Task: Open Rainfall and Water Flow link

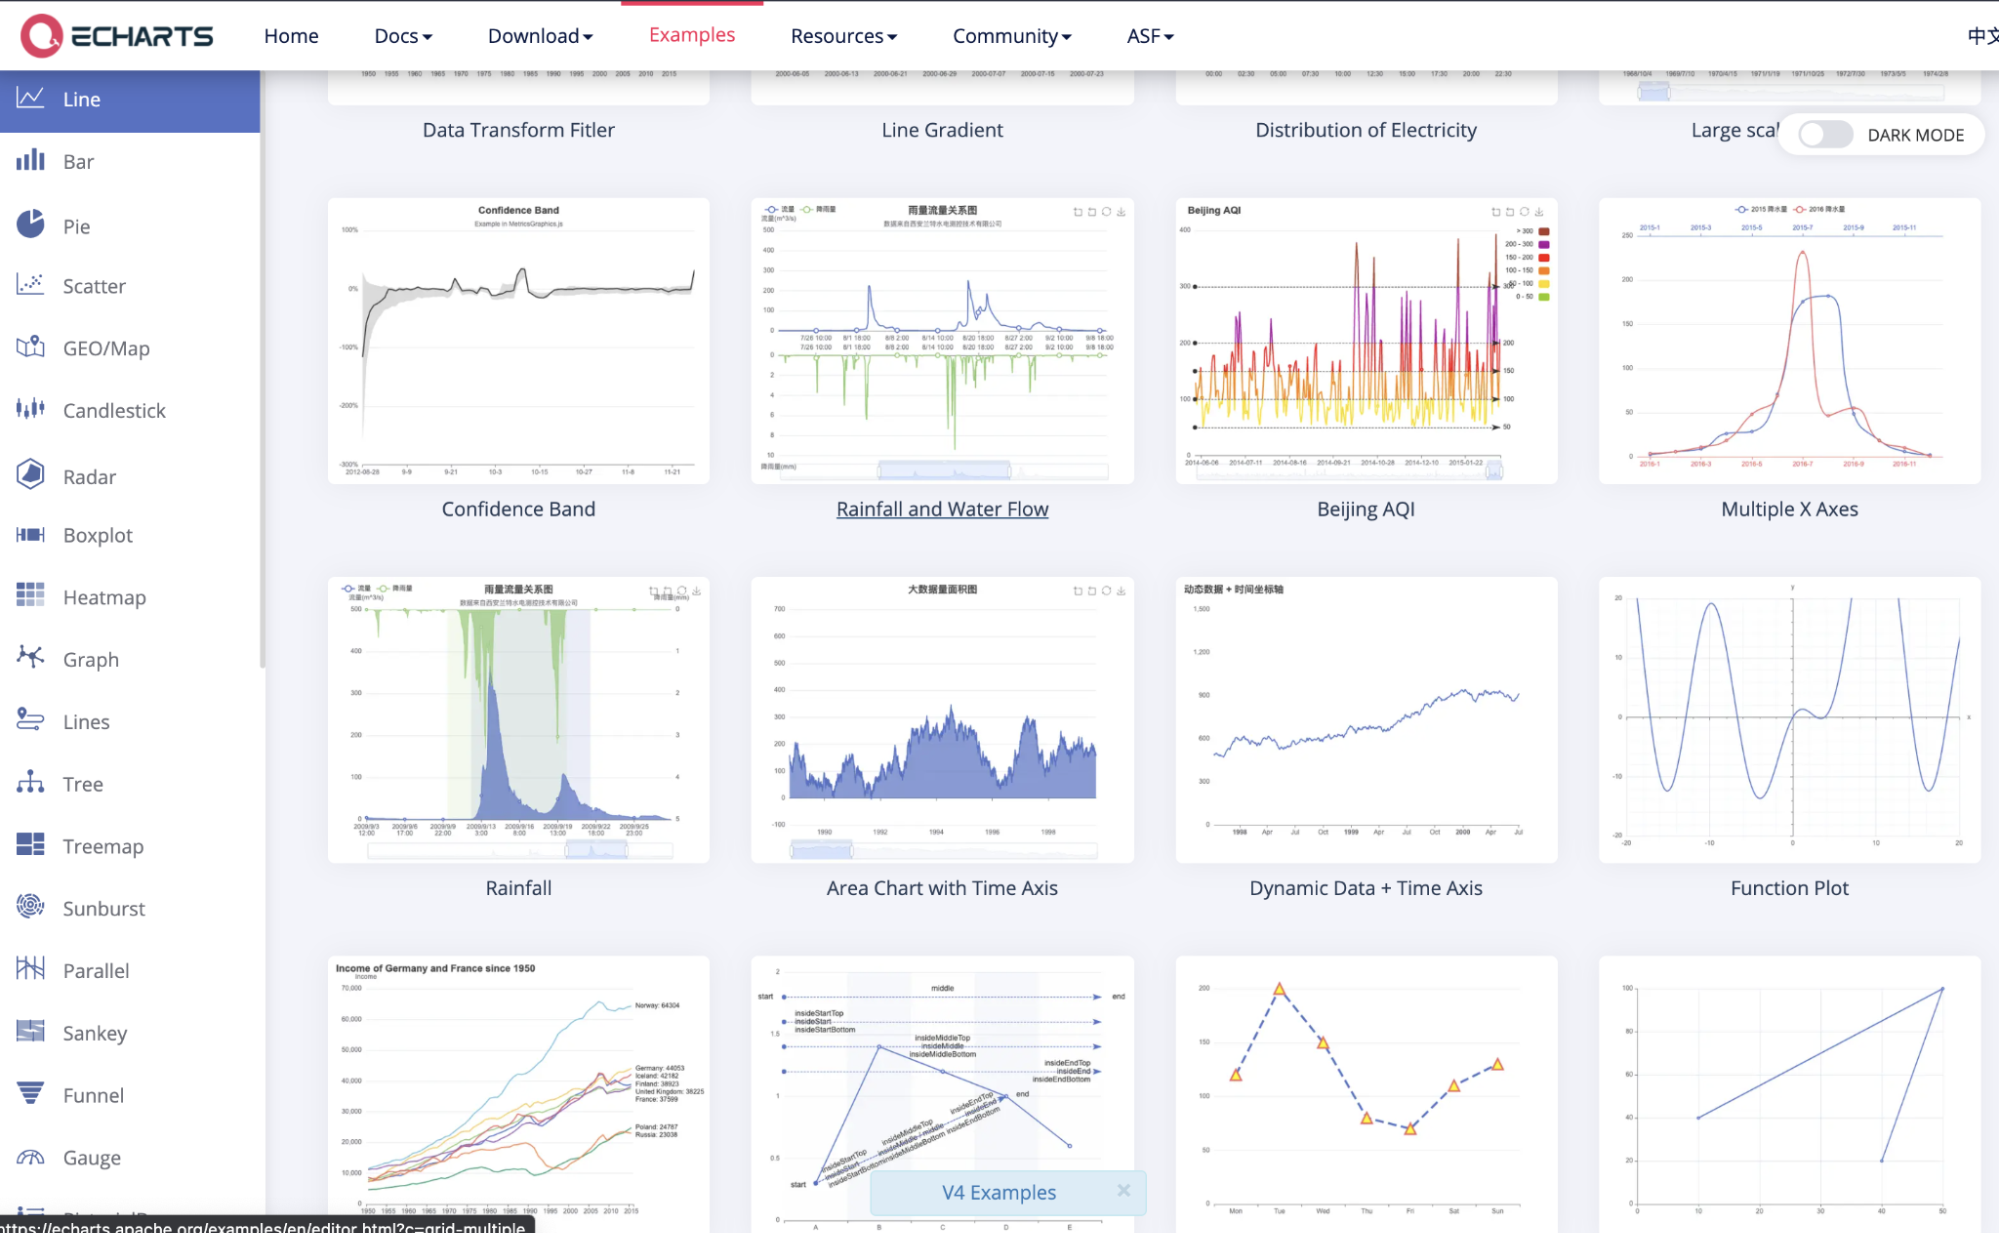Action: (942, 509)
